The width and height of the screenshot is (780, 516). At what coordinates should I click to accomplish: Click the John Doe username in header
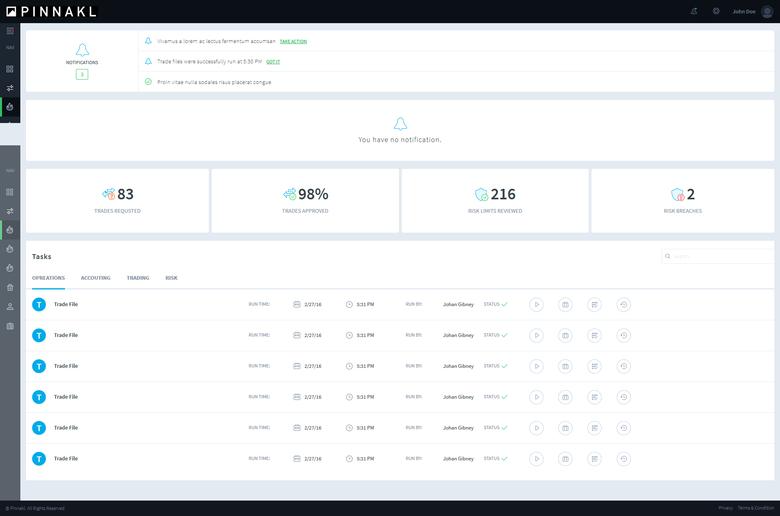[x=744, y=11]
